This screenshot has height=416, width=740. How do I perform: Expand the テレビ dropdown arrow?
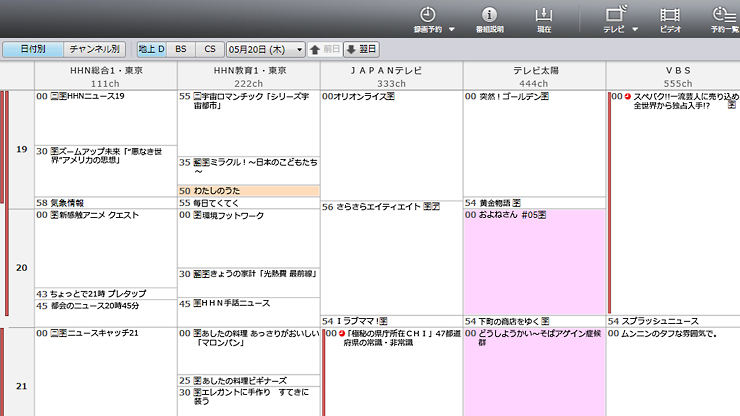[x=638, y=30]
